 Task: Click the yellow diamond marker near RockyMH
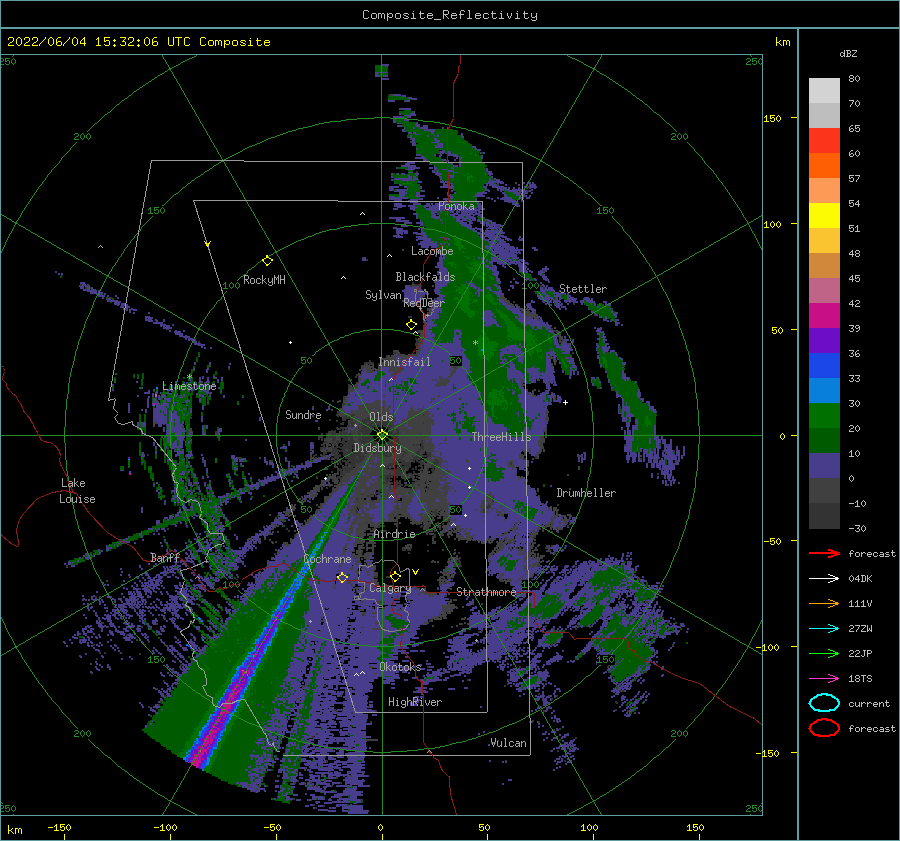pyautogui.click(x=267, y=261)
